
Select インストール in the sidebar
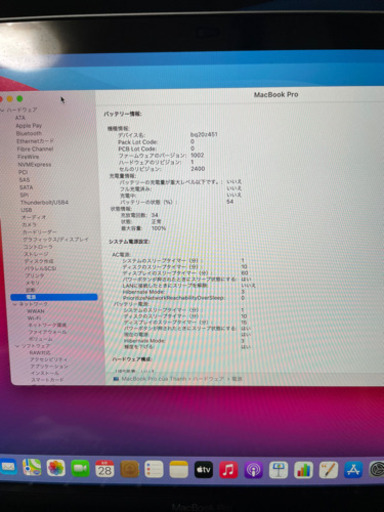(45, 373)
